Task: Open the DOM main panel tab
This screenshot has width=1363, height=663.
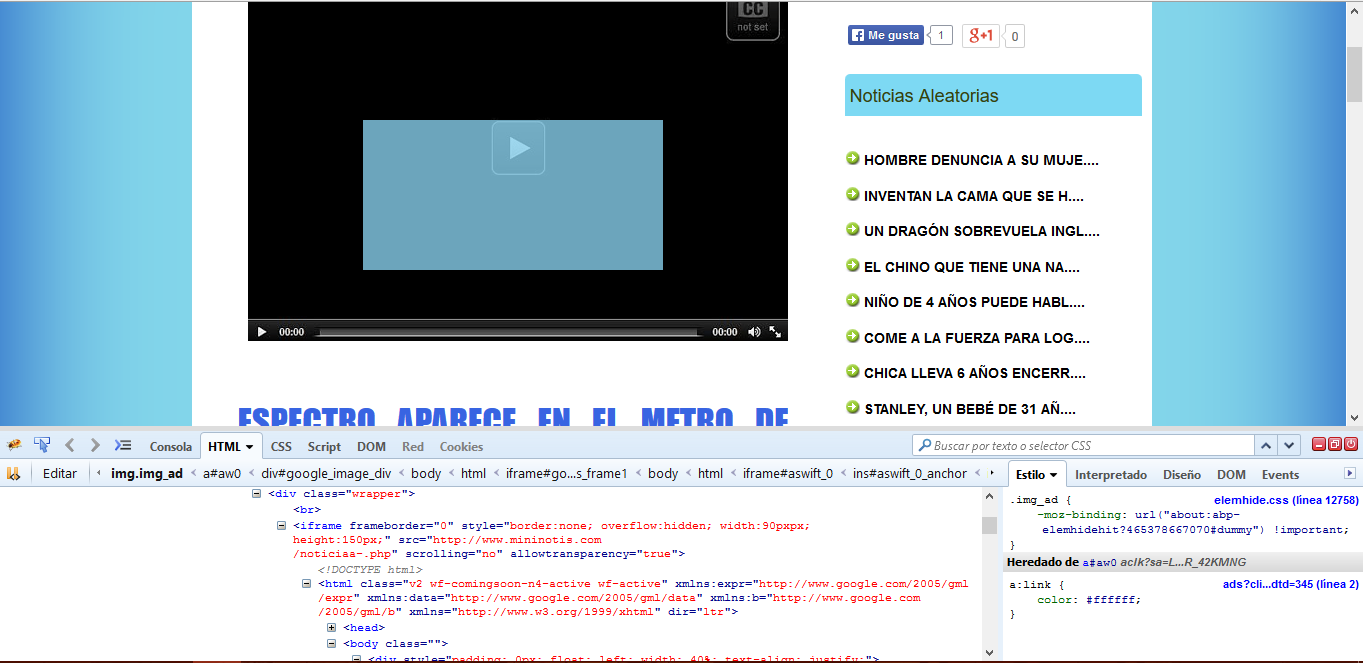Action: click(x=372, y=447)
